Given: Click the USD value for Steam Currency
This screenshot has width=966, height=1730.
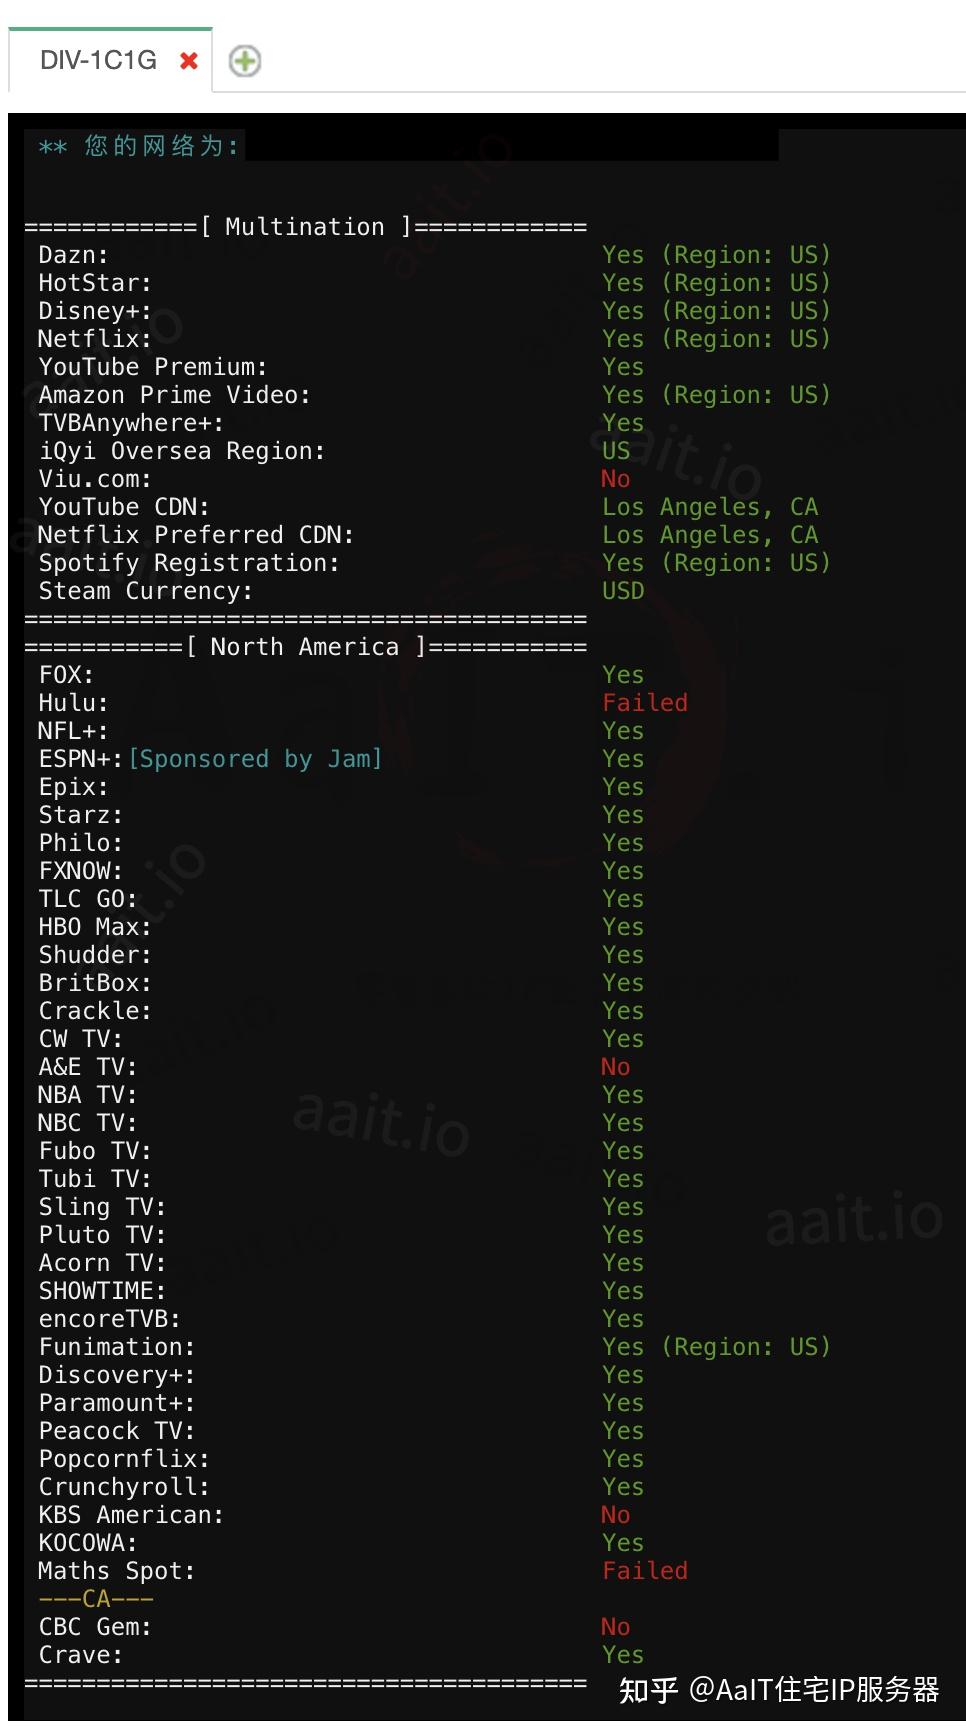Looking at the screenshot, I should click(x=622, y=591).
